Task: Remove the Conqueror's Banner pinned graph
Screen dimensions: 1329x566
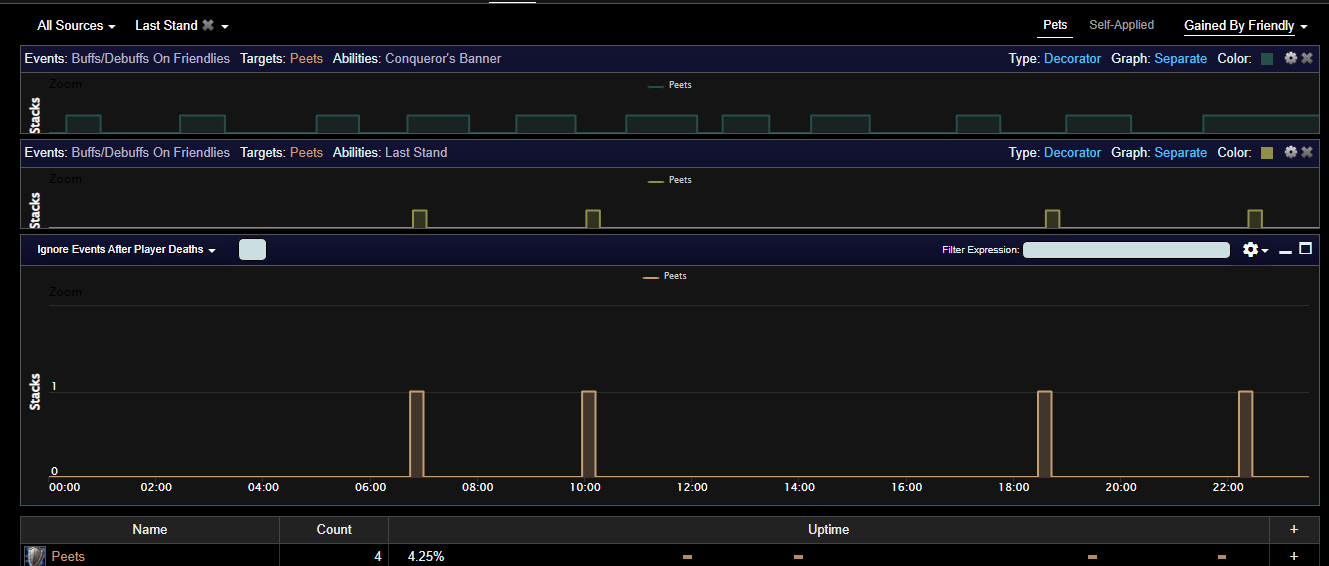Action: click(1306, 58)
